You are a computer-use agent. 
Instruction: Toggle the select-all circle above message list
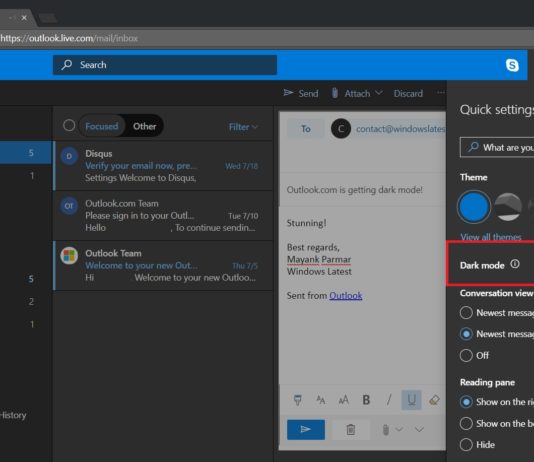[69, 125]
